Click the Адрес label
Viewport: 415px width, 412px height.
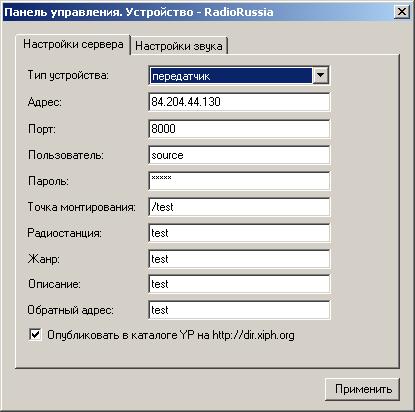(45, 102)
